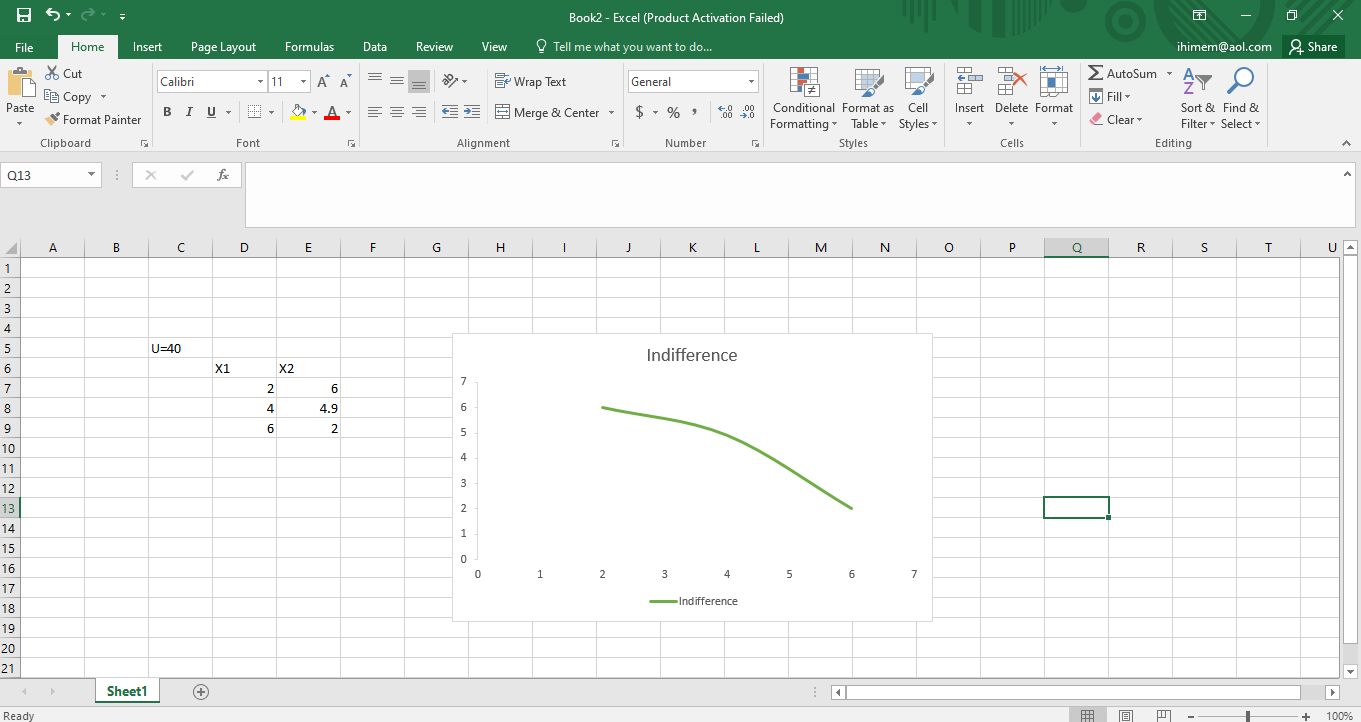Screen dimensions: 1361x722
Task: Open Conditional Formatting menu
Action: coord(803,99)
